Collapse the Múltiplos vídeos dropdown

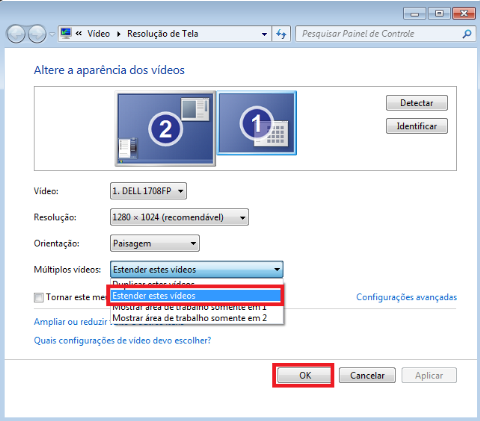tap(197, 269)
